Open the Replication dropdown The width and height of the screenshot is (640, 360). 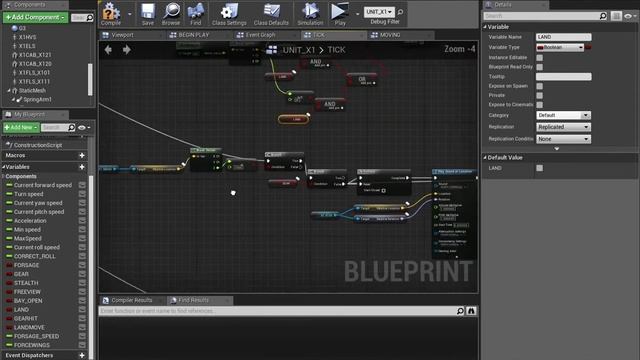[x=563, y=127]
